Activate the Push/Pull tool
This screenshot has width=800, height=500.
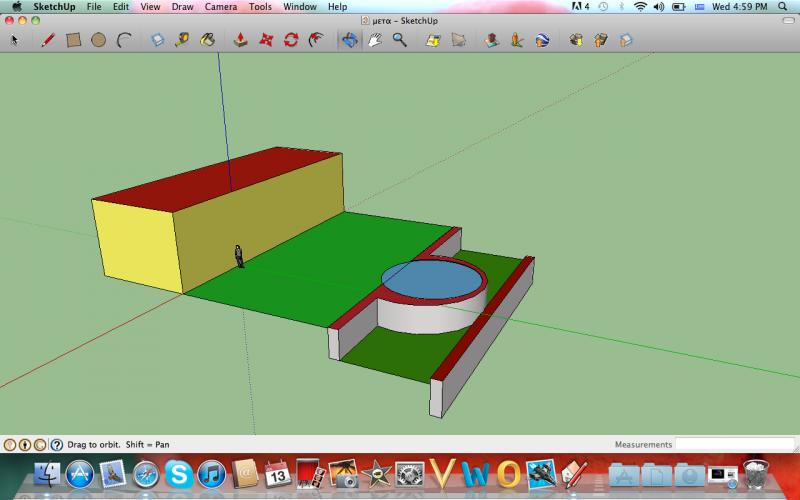pyautogui.click(x=240, y=40)
